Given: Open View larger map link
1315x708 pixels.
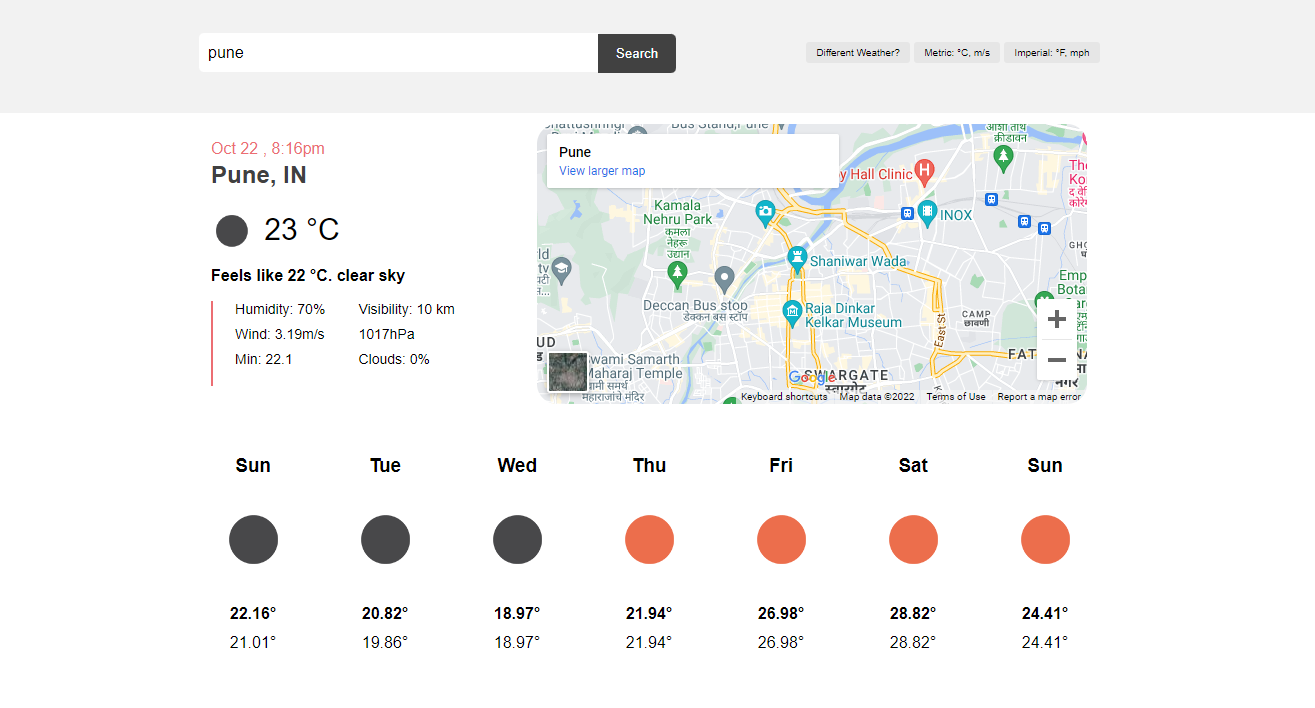Looking at the screenshot, I should coord(602,171).
